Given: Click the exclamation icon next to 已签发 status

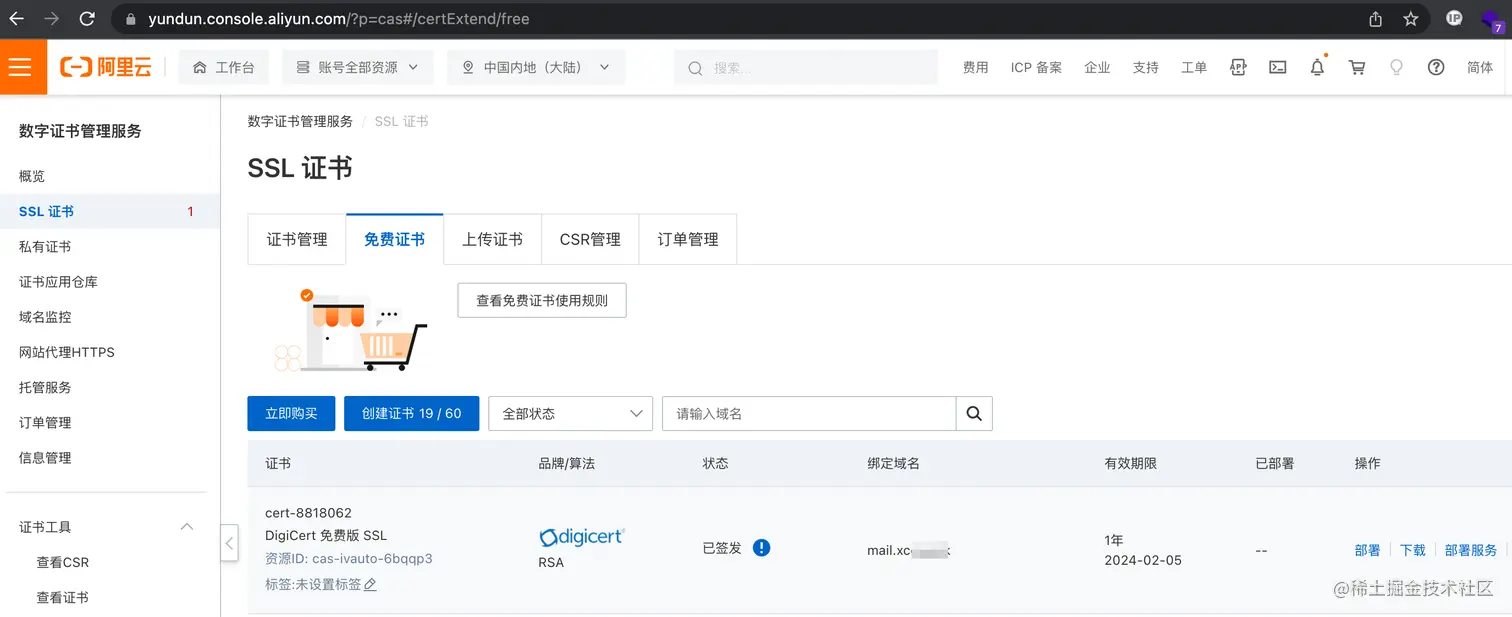Looking at the screenshot, I should pyautogui.click(x=761, y=547).
